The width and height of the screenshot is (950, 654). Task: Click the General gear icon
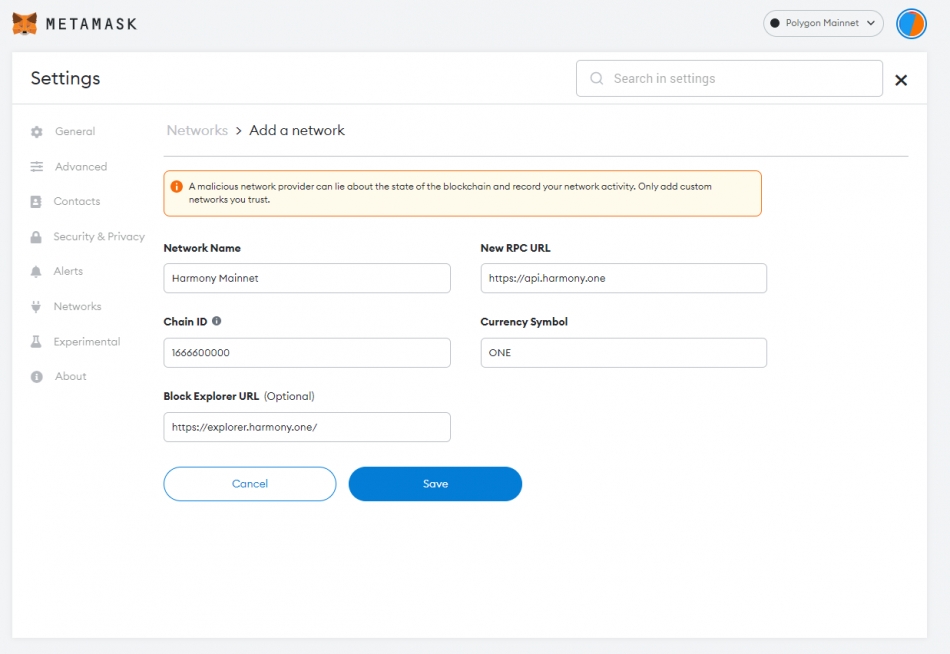click(x=36, y=132)
